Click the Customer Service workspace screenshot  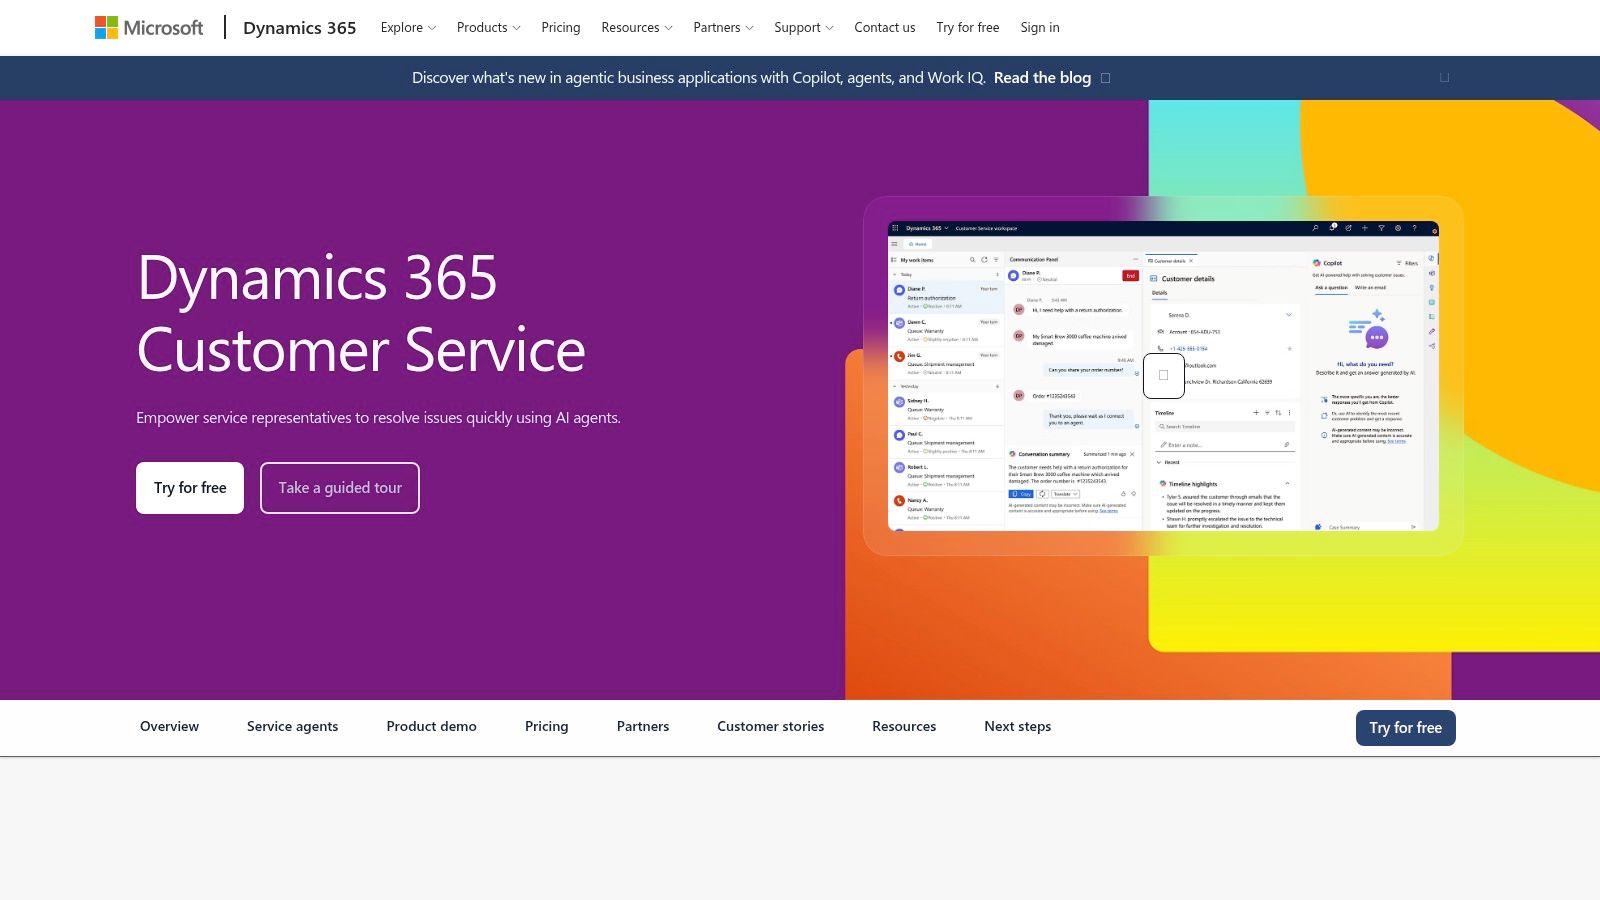[1163, 375]
